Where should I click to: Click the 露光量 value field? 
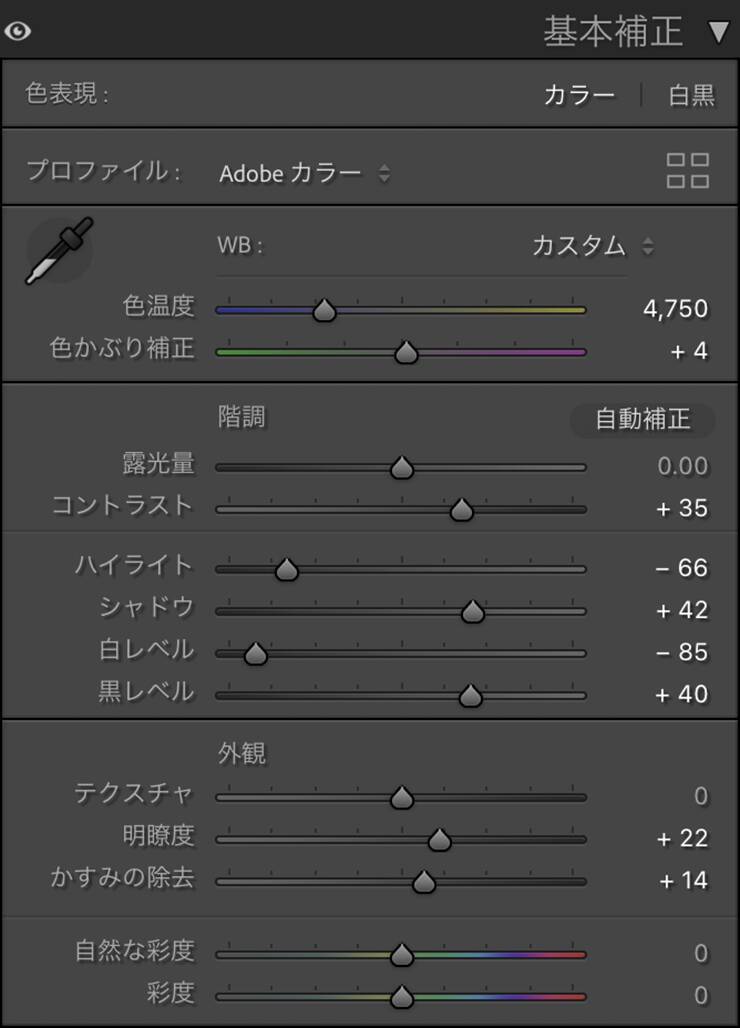click(682, 466)
